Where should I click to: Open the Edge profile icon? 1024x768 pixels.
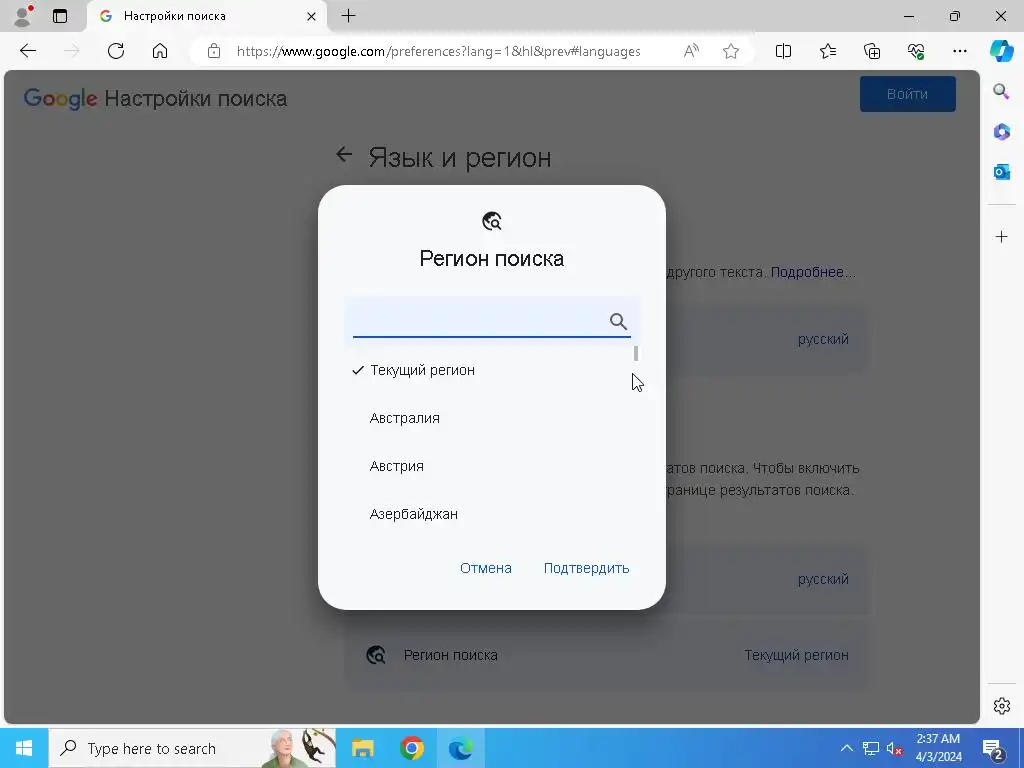coord(24,16)
